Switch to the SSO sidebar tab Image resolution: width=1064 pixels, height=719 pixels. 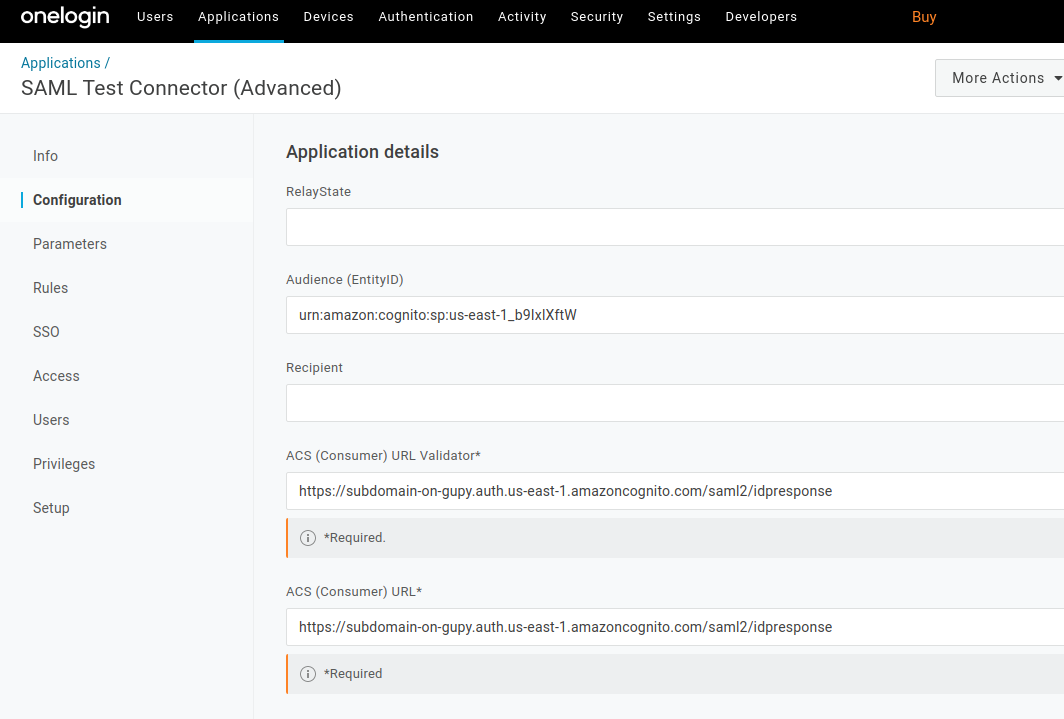46,332
